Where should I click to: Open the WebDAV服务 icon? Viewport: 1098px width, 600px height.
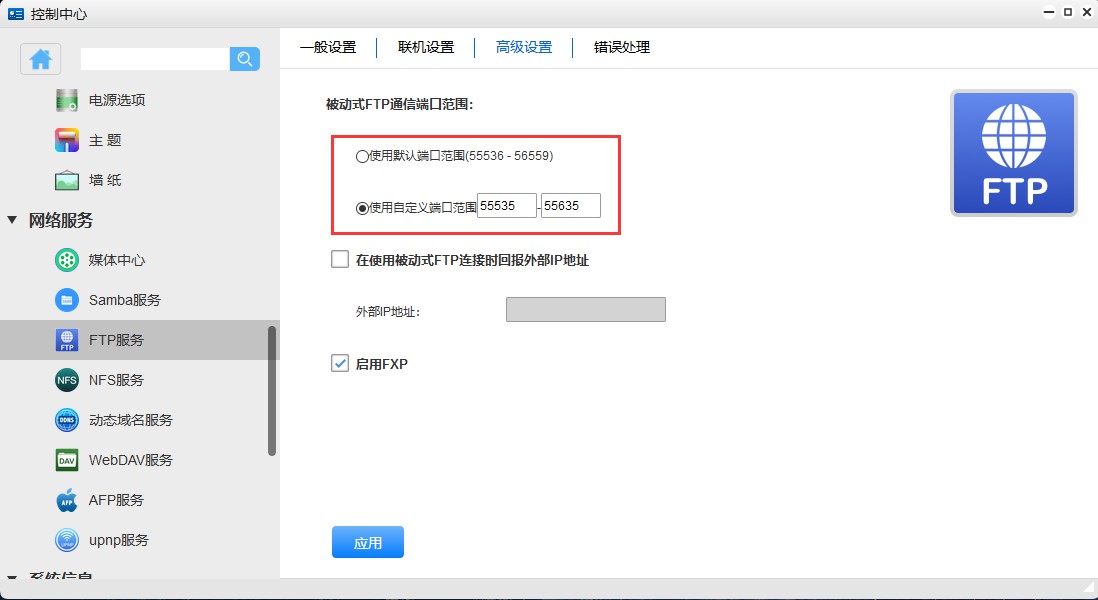tap(67, 460)
